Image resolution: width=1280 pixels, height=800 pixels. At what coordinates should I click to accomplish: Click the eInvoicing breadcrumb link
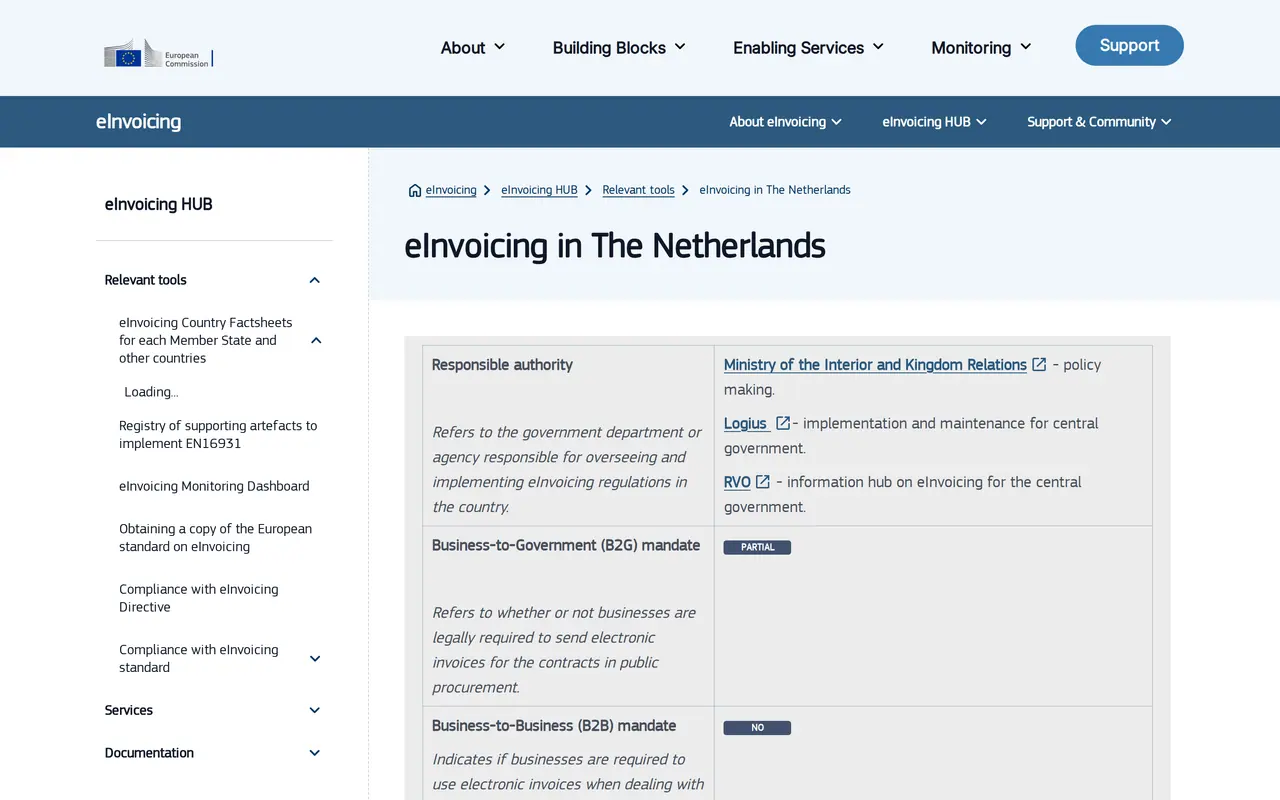[x=451, y=190]
